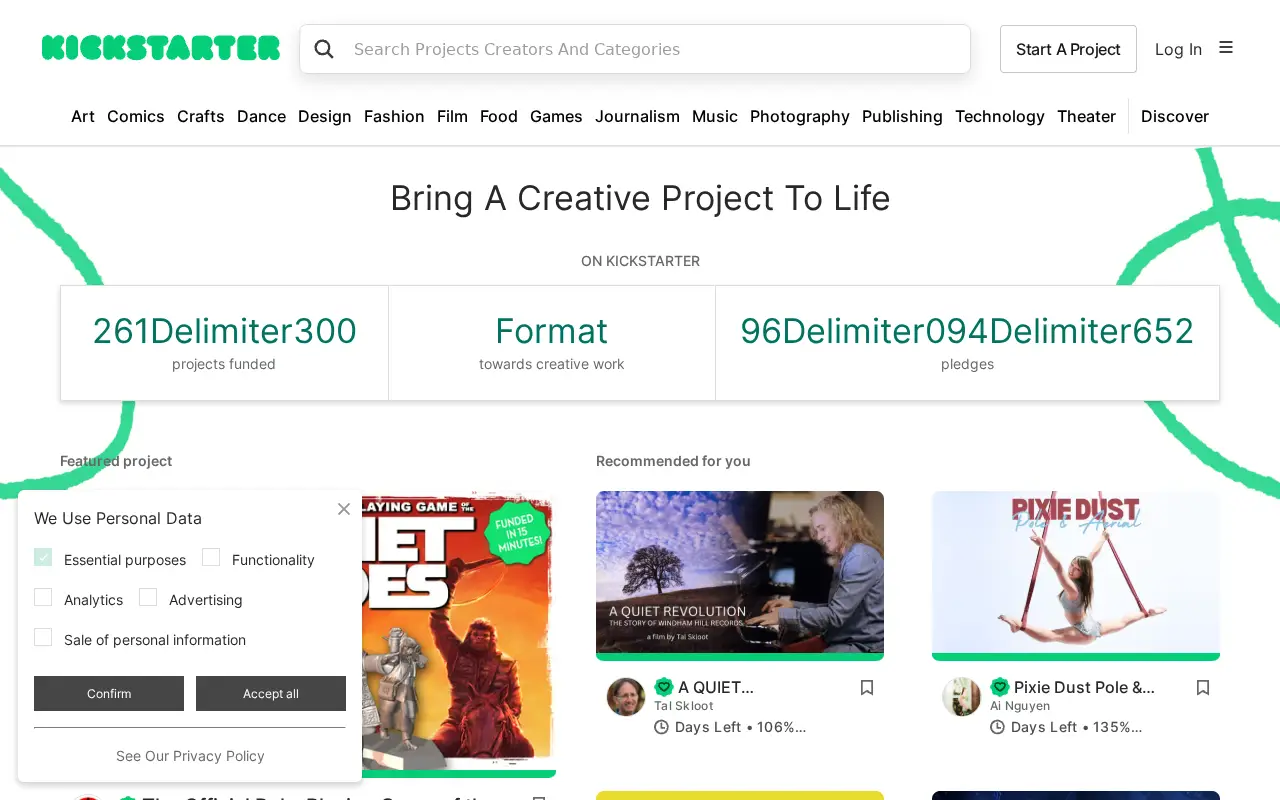Open the Design category
1280x800 pixels.
(325, 116)
